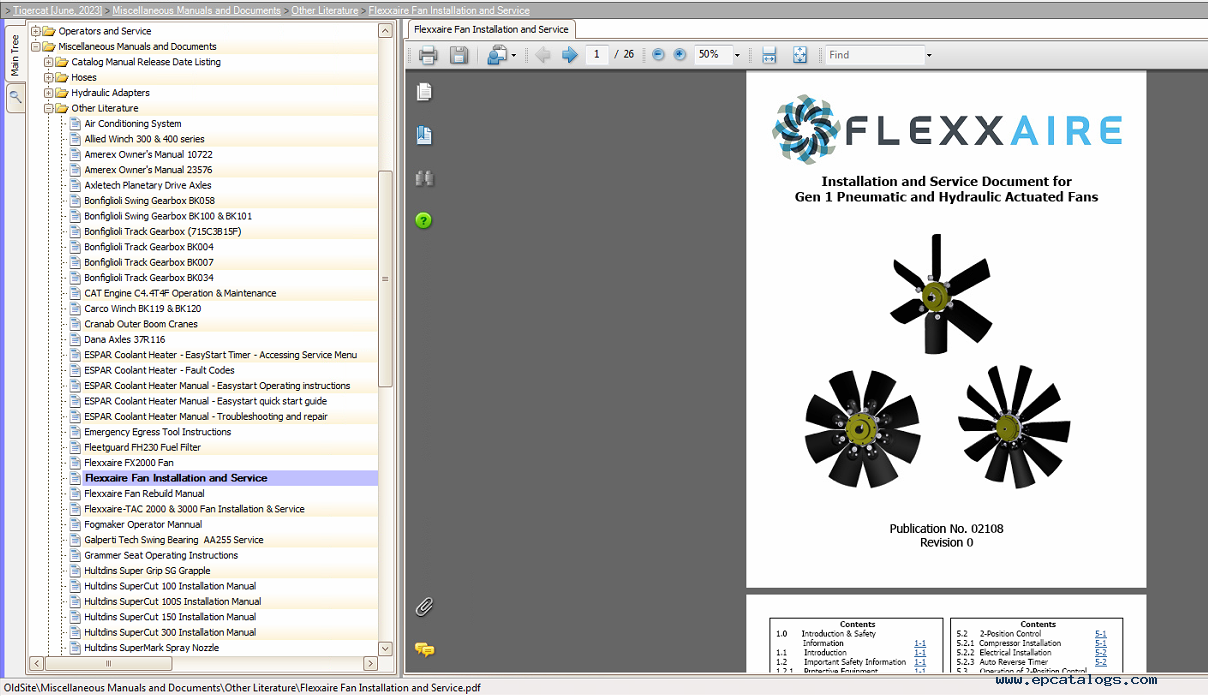This screenshot has height=696, width=1208.
Task: Expand the Operators and Service folder
Action: (36, 31)
